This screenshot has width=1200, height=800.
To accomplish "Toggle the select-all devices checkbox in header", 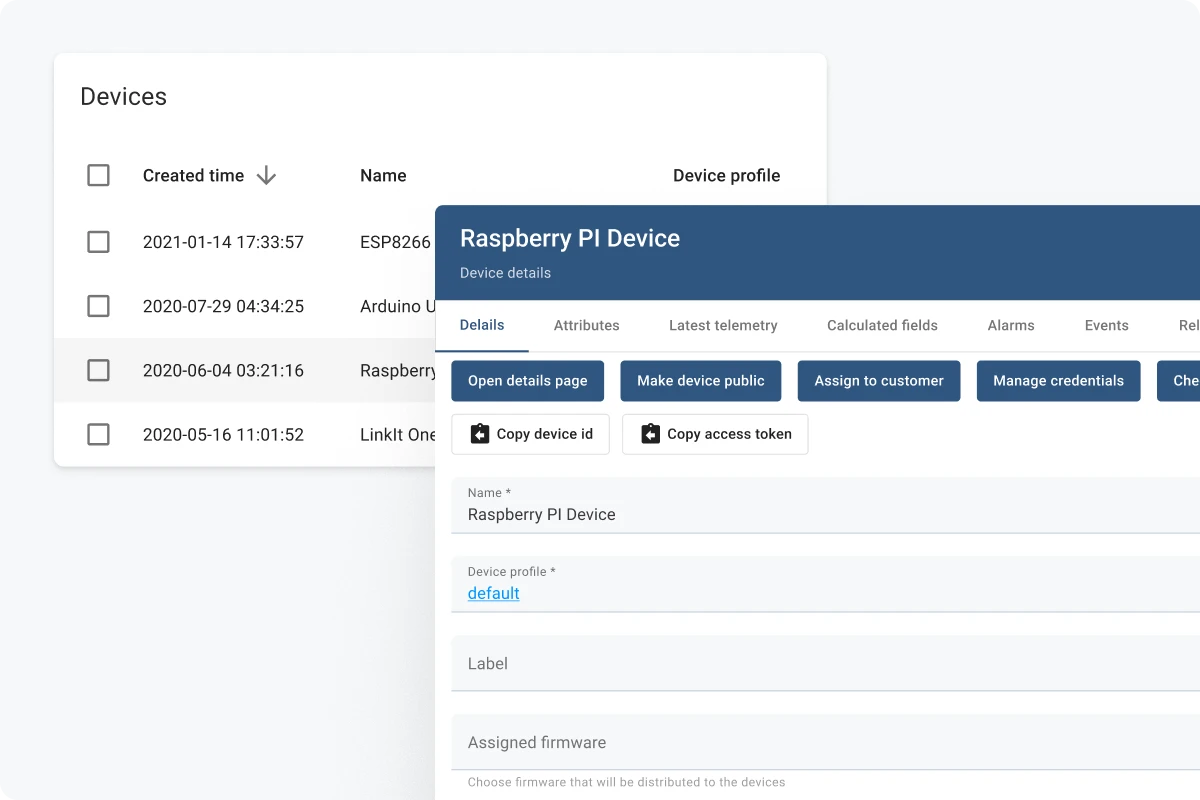I will pos(98,176).
